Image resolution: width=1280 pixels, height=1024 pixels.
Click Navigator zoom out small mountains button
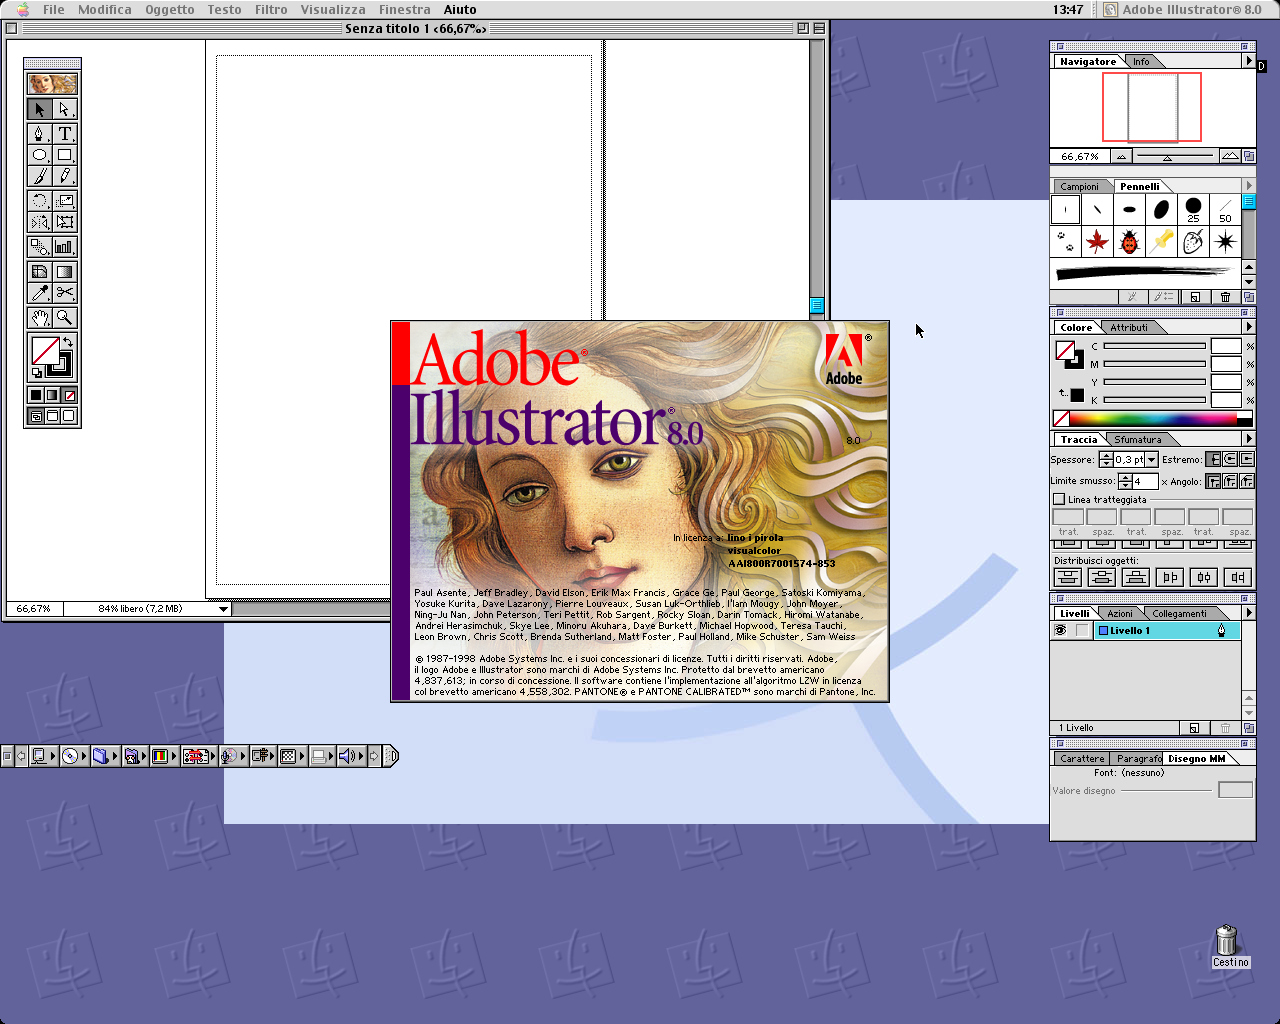(x=1122, y=157)
